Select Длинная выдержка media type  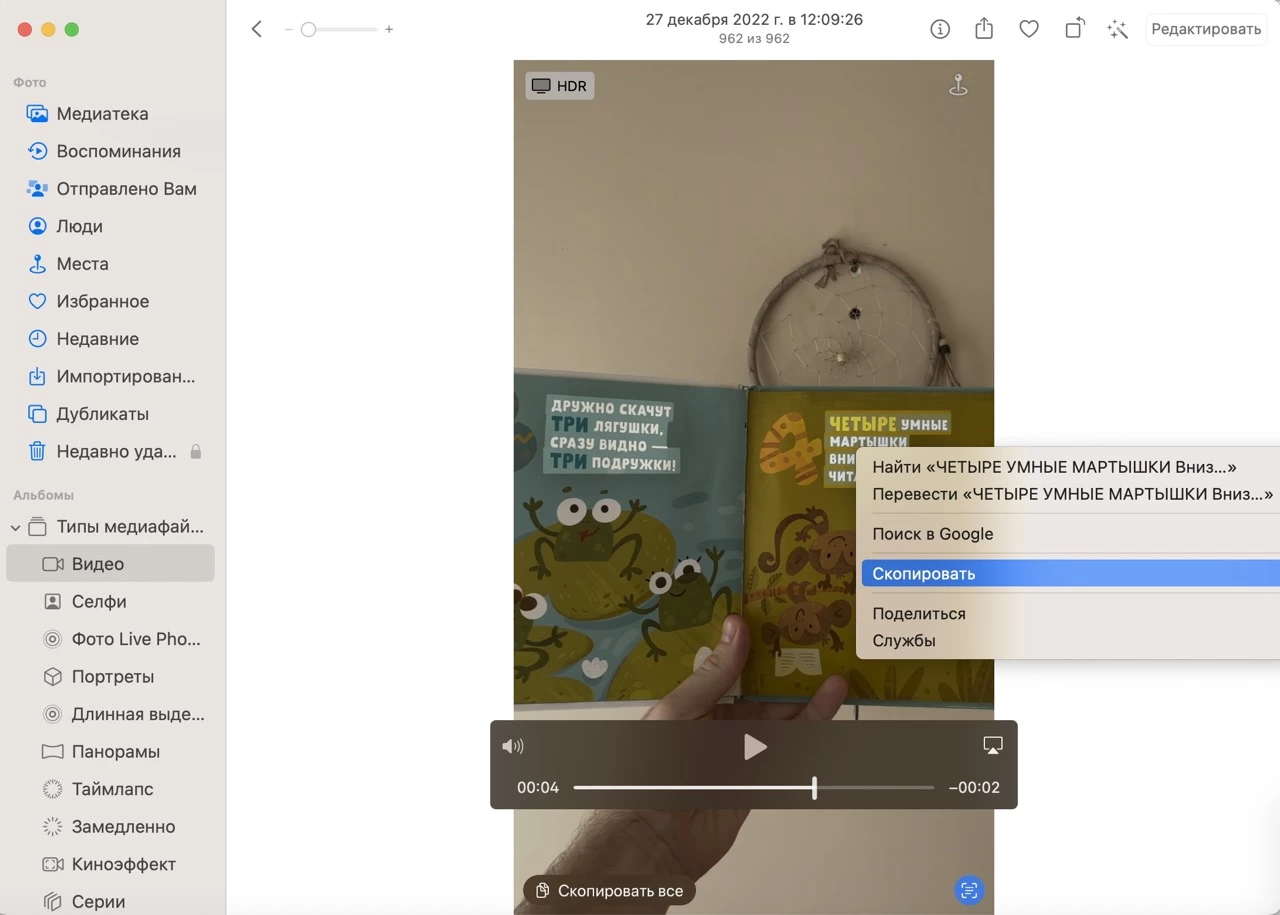point(111,714)
